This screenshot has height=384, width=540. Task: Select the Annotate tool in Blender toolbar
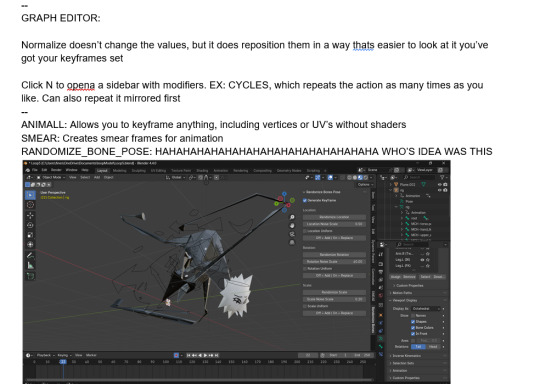[x=30, y=256]
